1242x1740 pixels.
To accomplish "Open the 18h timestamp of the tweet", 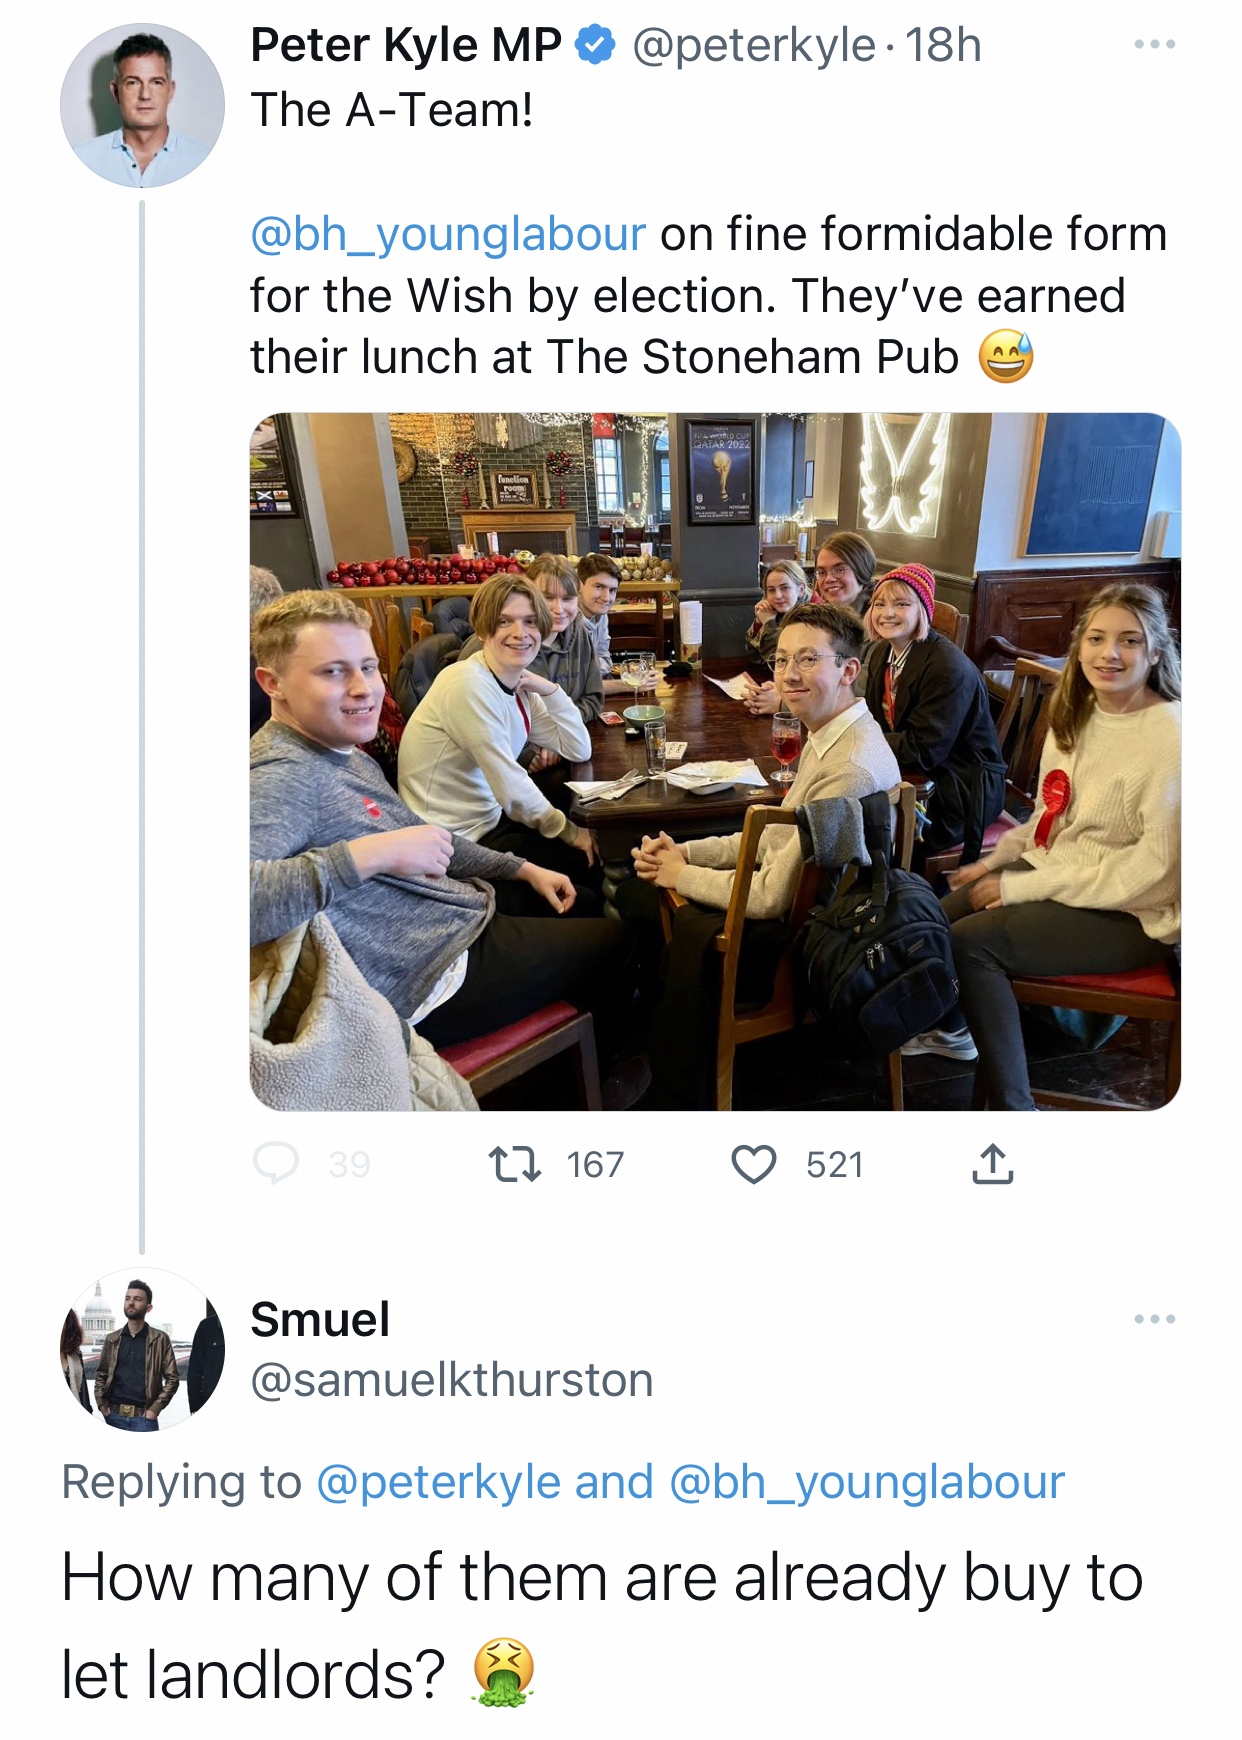I will point(943,46).
